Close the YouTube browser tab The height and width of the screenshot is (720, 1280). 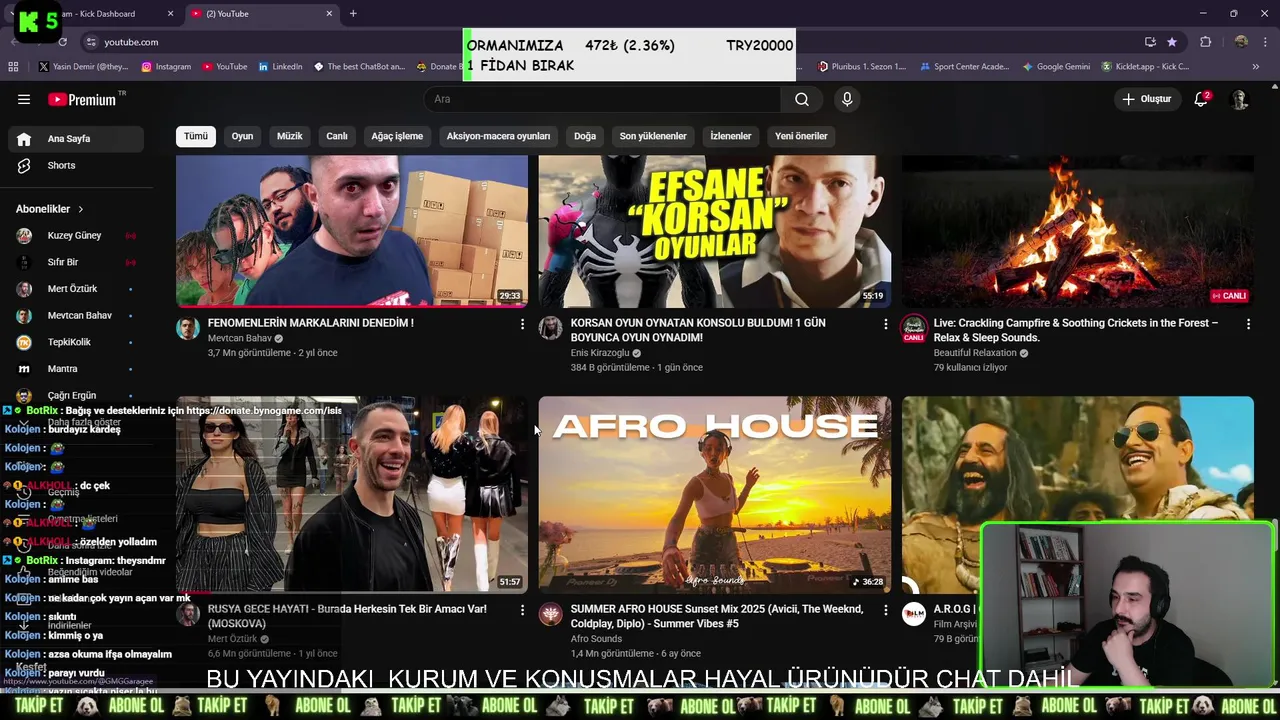pos(329,14)
